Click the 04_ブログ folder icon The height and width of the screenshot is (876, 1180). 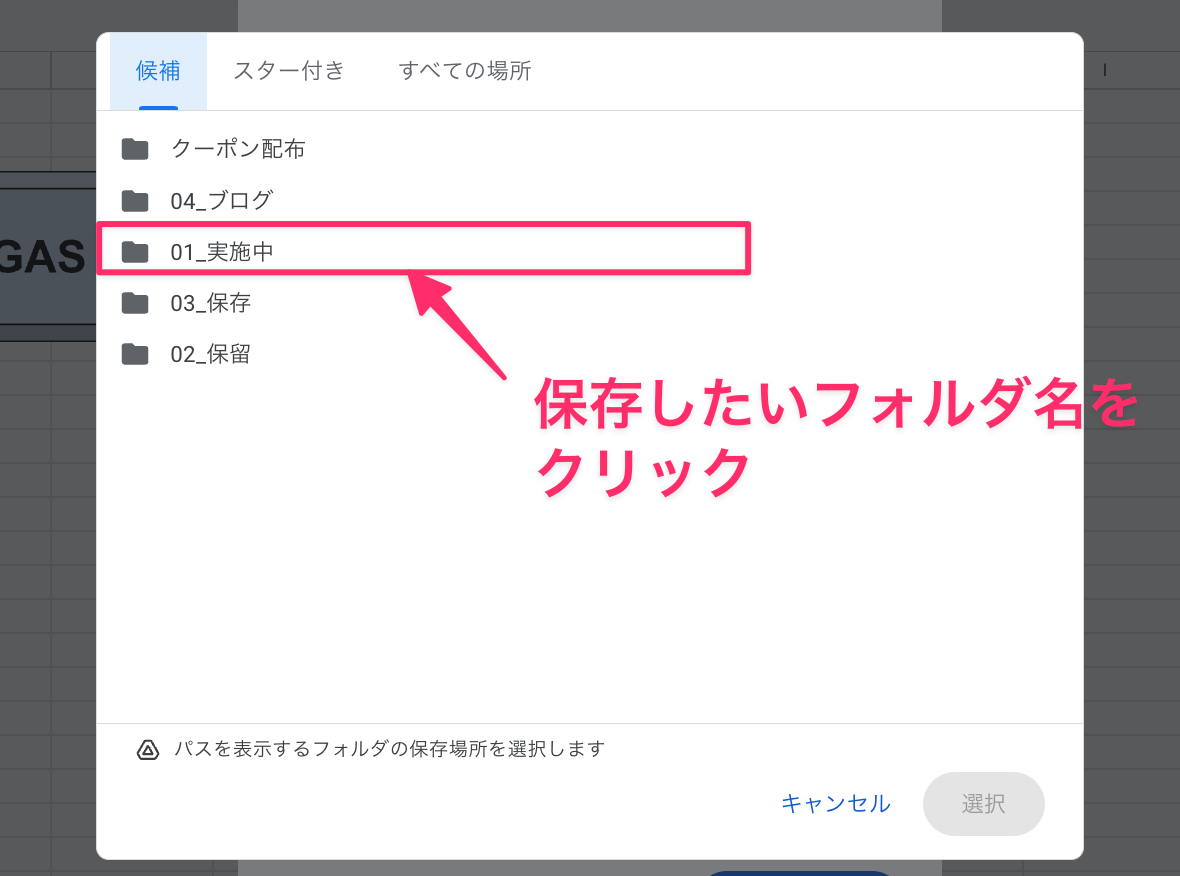pos(135,201)
